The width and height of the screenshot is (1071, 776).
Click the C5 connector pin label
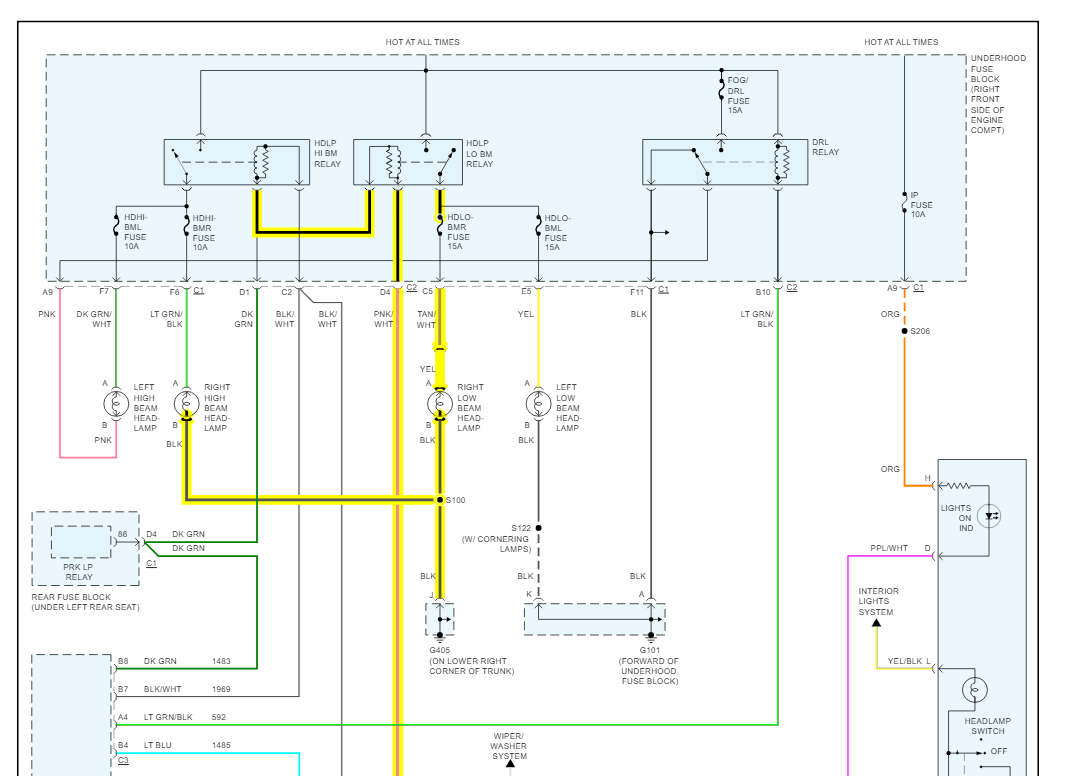428,292
